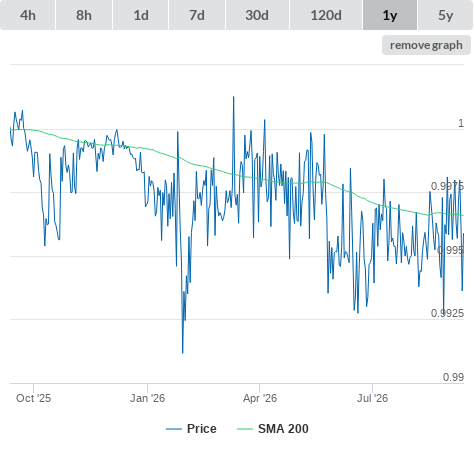This screenshot has height=455, width=474.
Task: Click the Jul '26 axis tick label
Action: coord(372,398)
